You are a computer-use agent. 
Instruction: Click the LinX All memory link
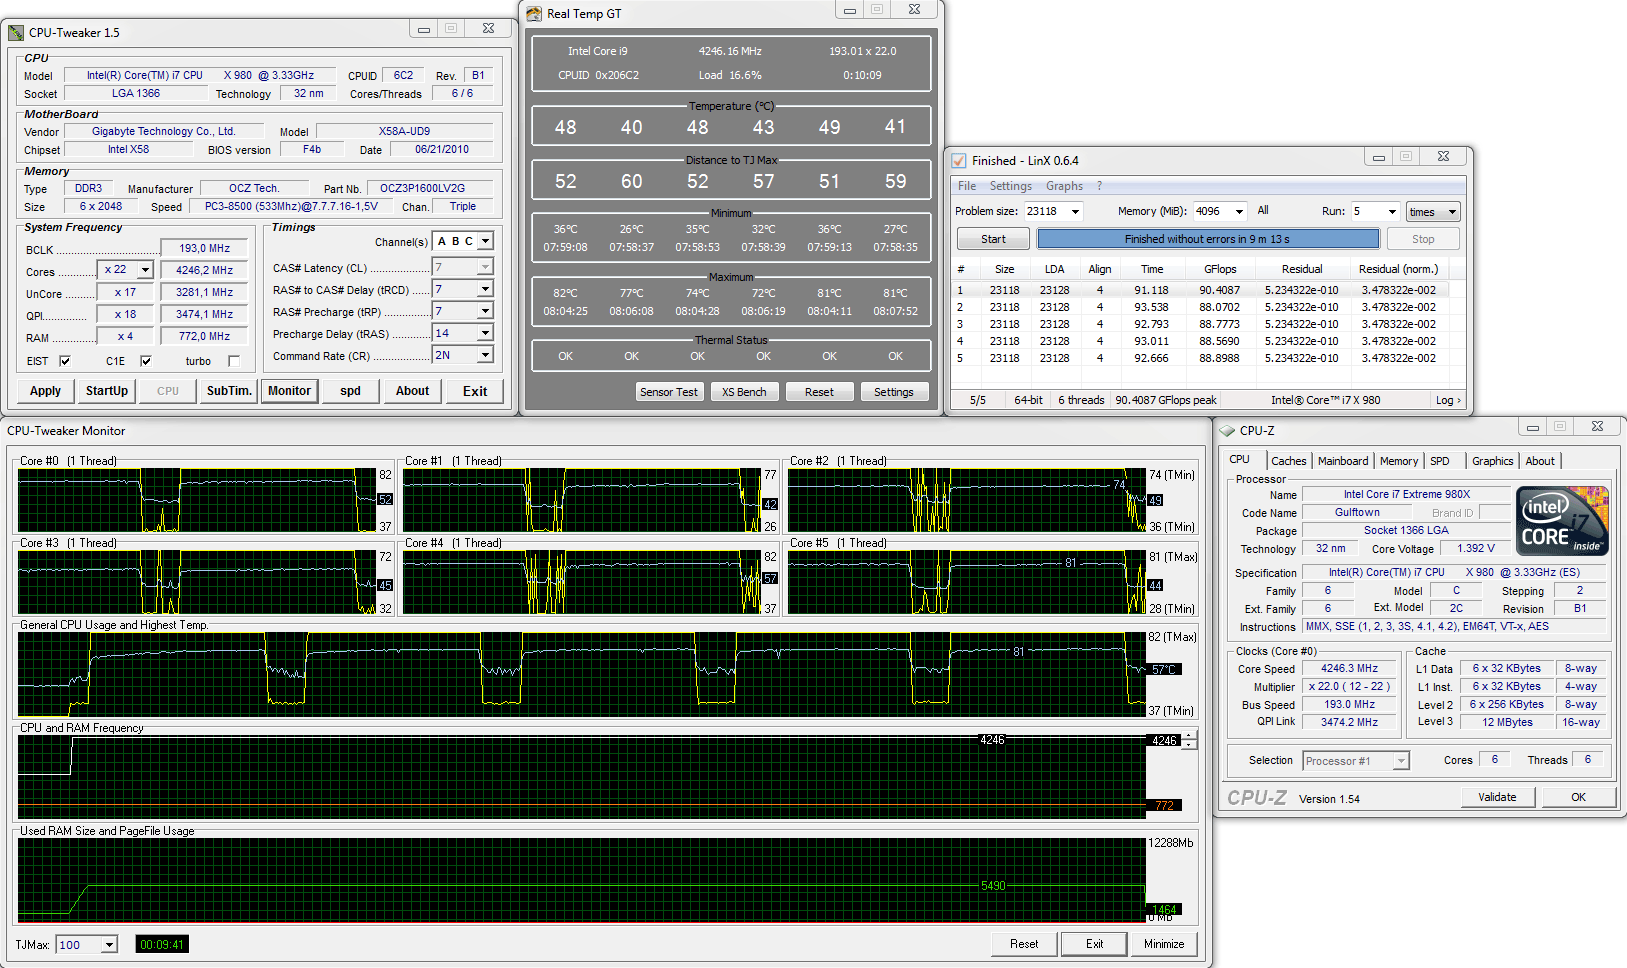pos(1263,210)
